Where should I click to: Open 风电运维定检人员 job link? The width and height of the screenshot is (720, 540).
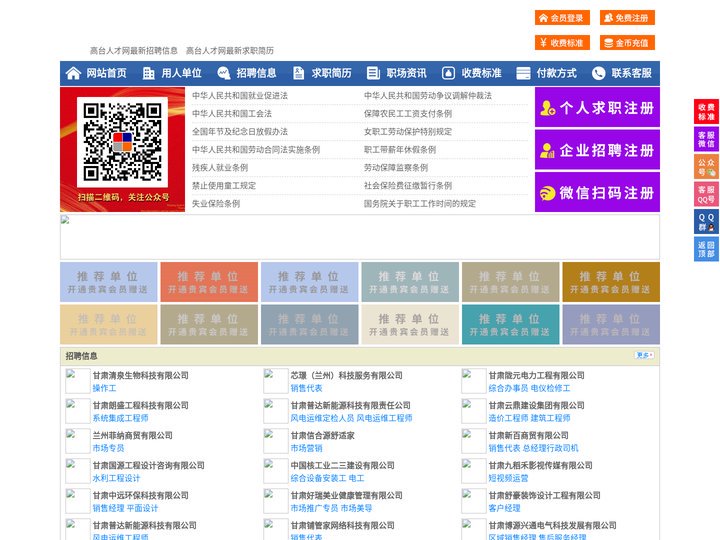[x=322, y=418]
